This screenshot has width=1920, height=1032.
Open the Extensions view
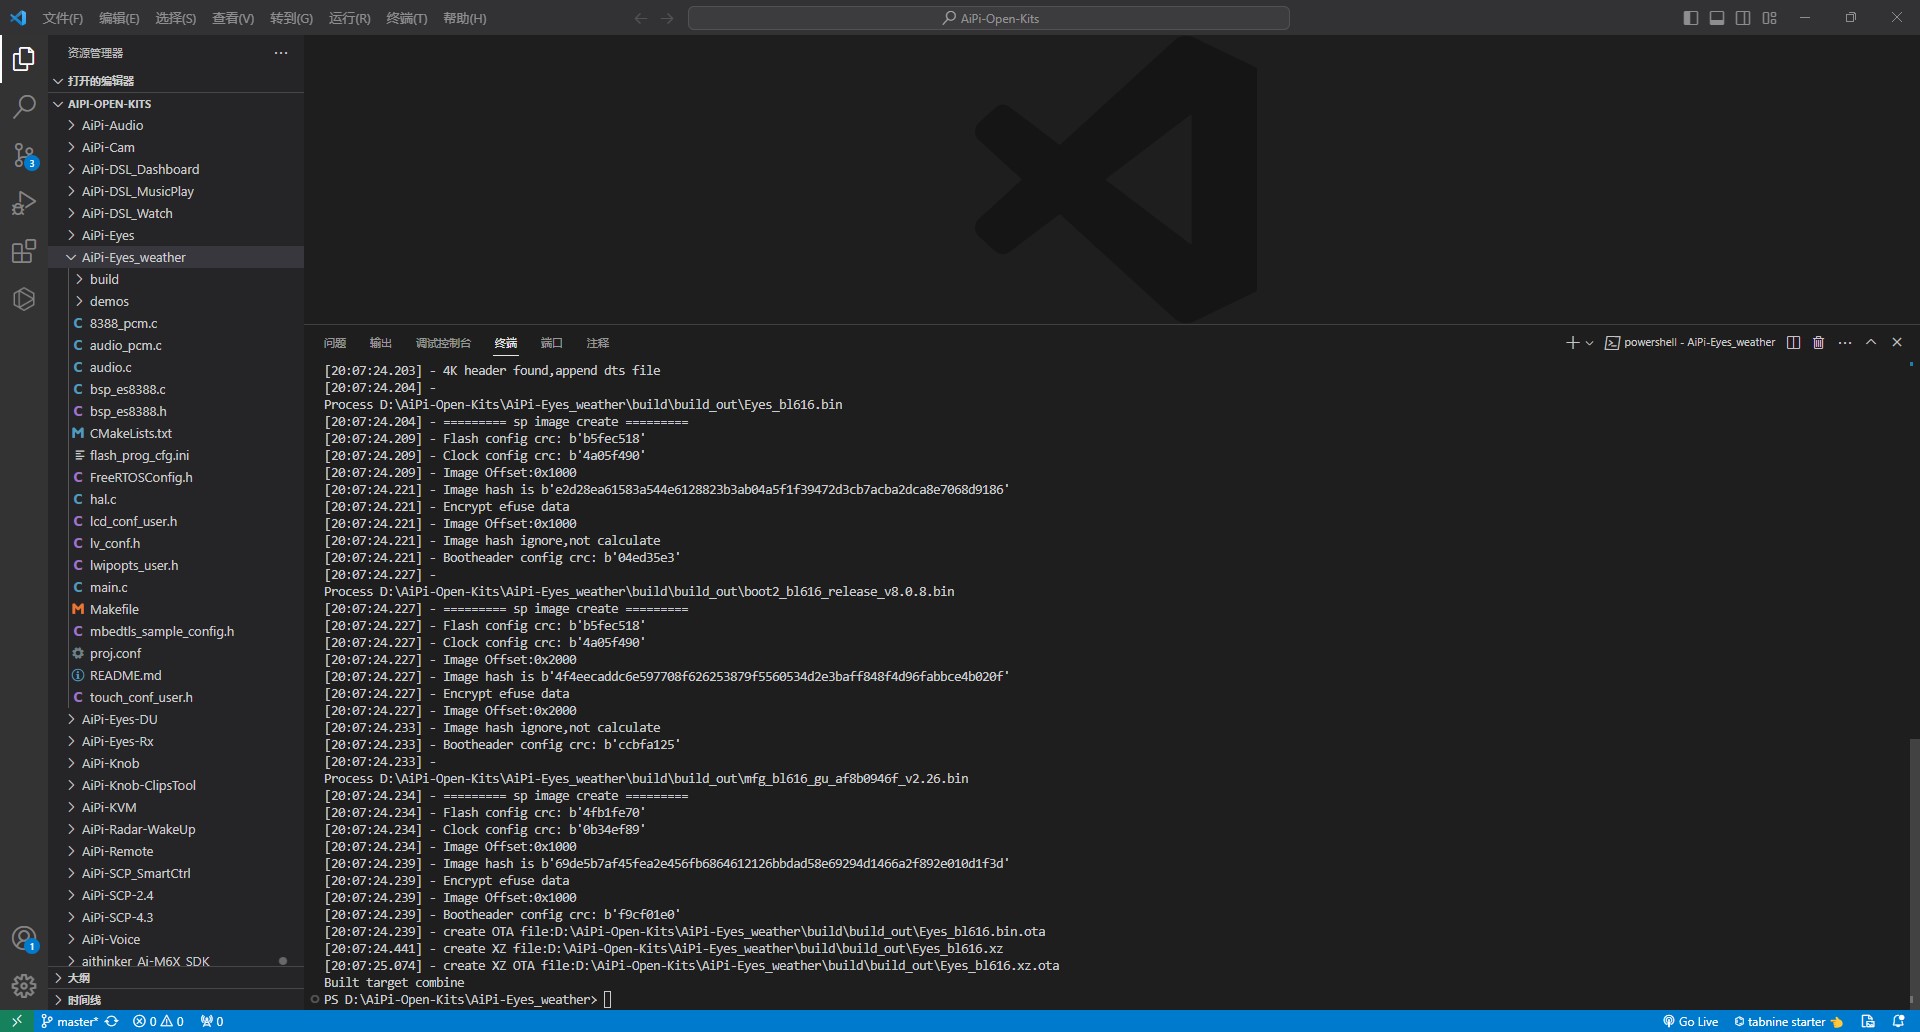24,251
